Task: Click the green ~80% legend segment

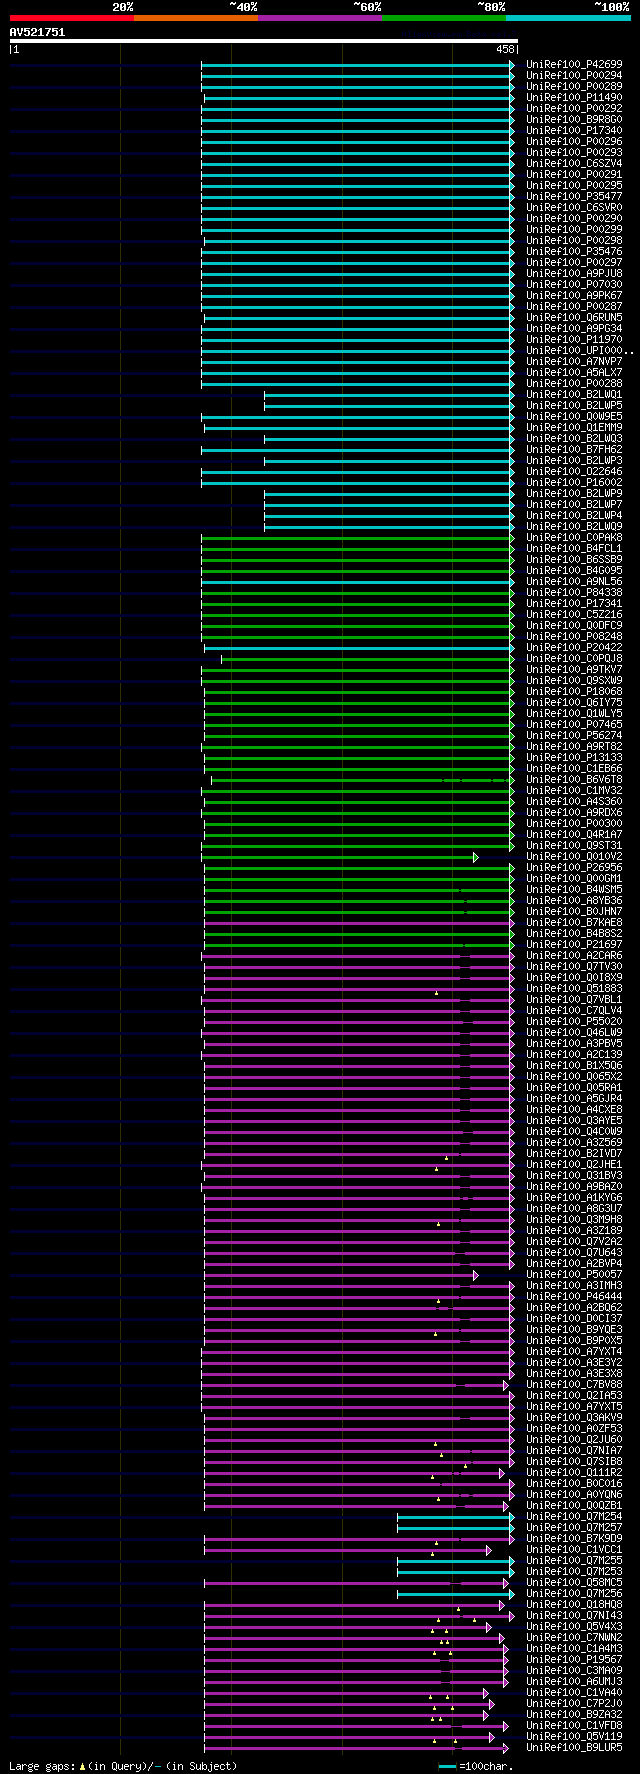Action: pyautogui.click(x=443, y=18)
